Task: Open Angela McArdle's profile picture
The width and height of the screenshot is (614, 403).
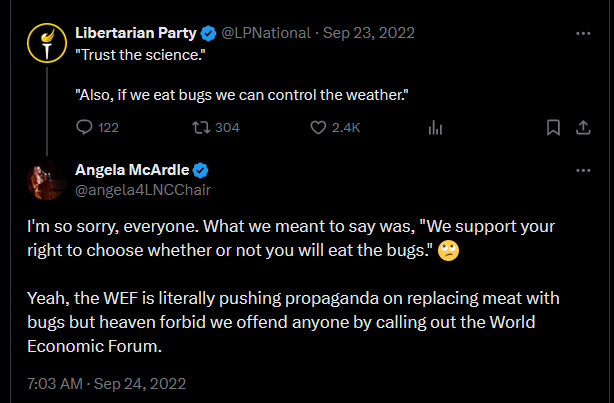Action: pyautogui.click(x=47, y=180)
